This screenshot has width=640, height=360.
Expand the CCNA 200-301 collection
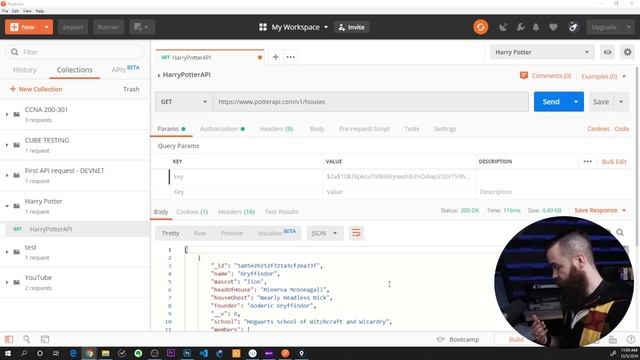7,114
